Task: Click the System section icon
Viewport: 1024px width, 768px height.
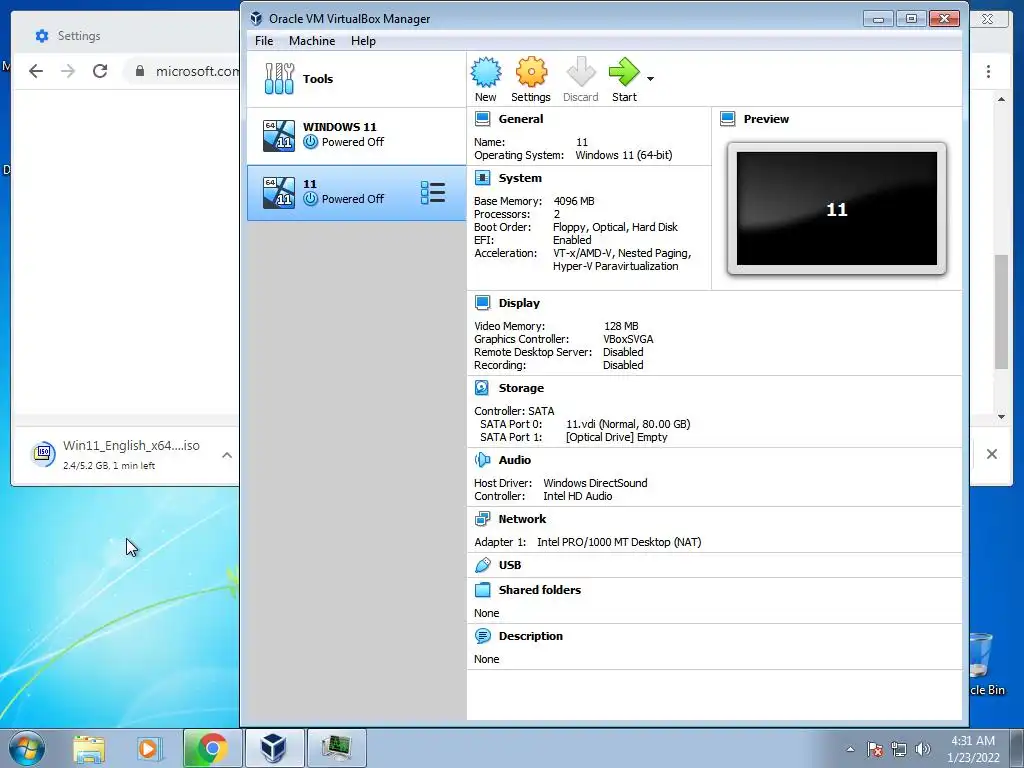Action: tap(483, 178)
